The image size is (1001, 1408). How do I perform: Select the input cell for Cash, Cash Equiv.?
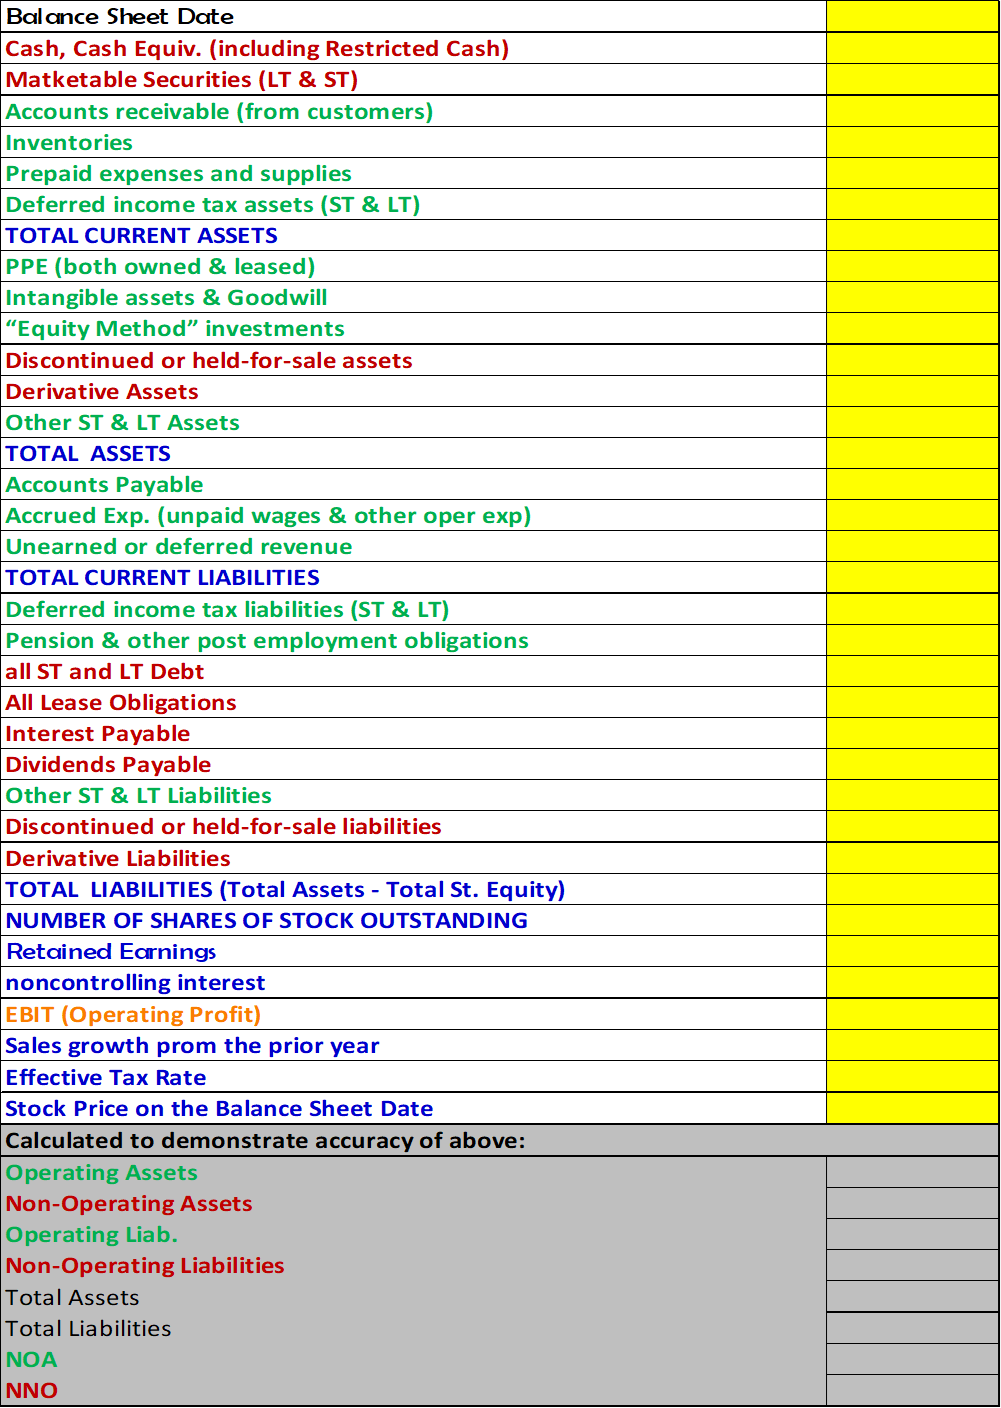[x=912, y=48]
